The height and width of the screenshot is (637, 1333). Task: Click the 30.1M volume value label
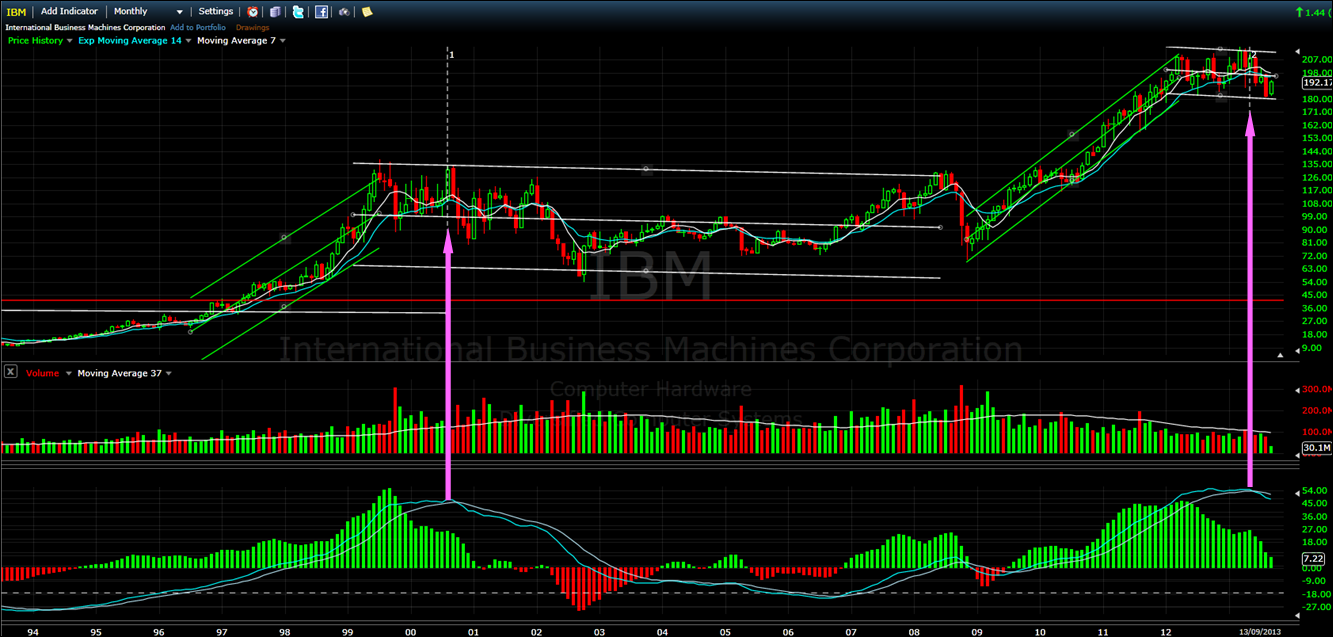[1315, 447]
